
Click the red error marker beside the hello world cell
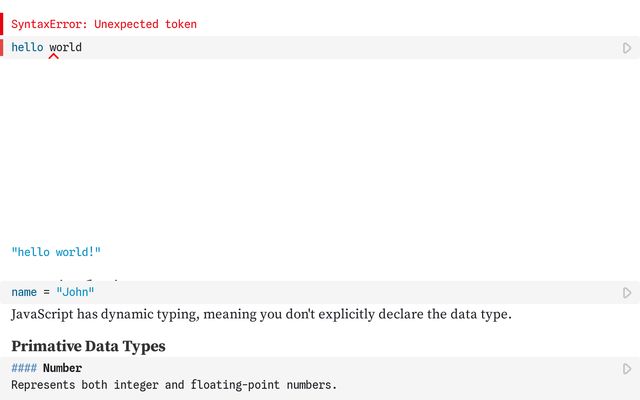pyautogui.click(x=2, y=48)
